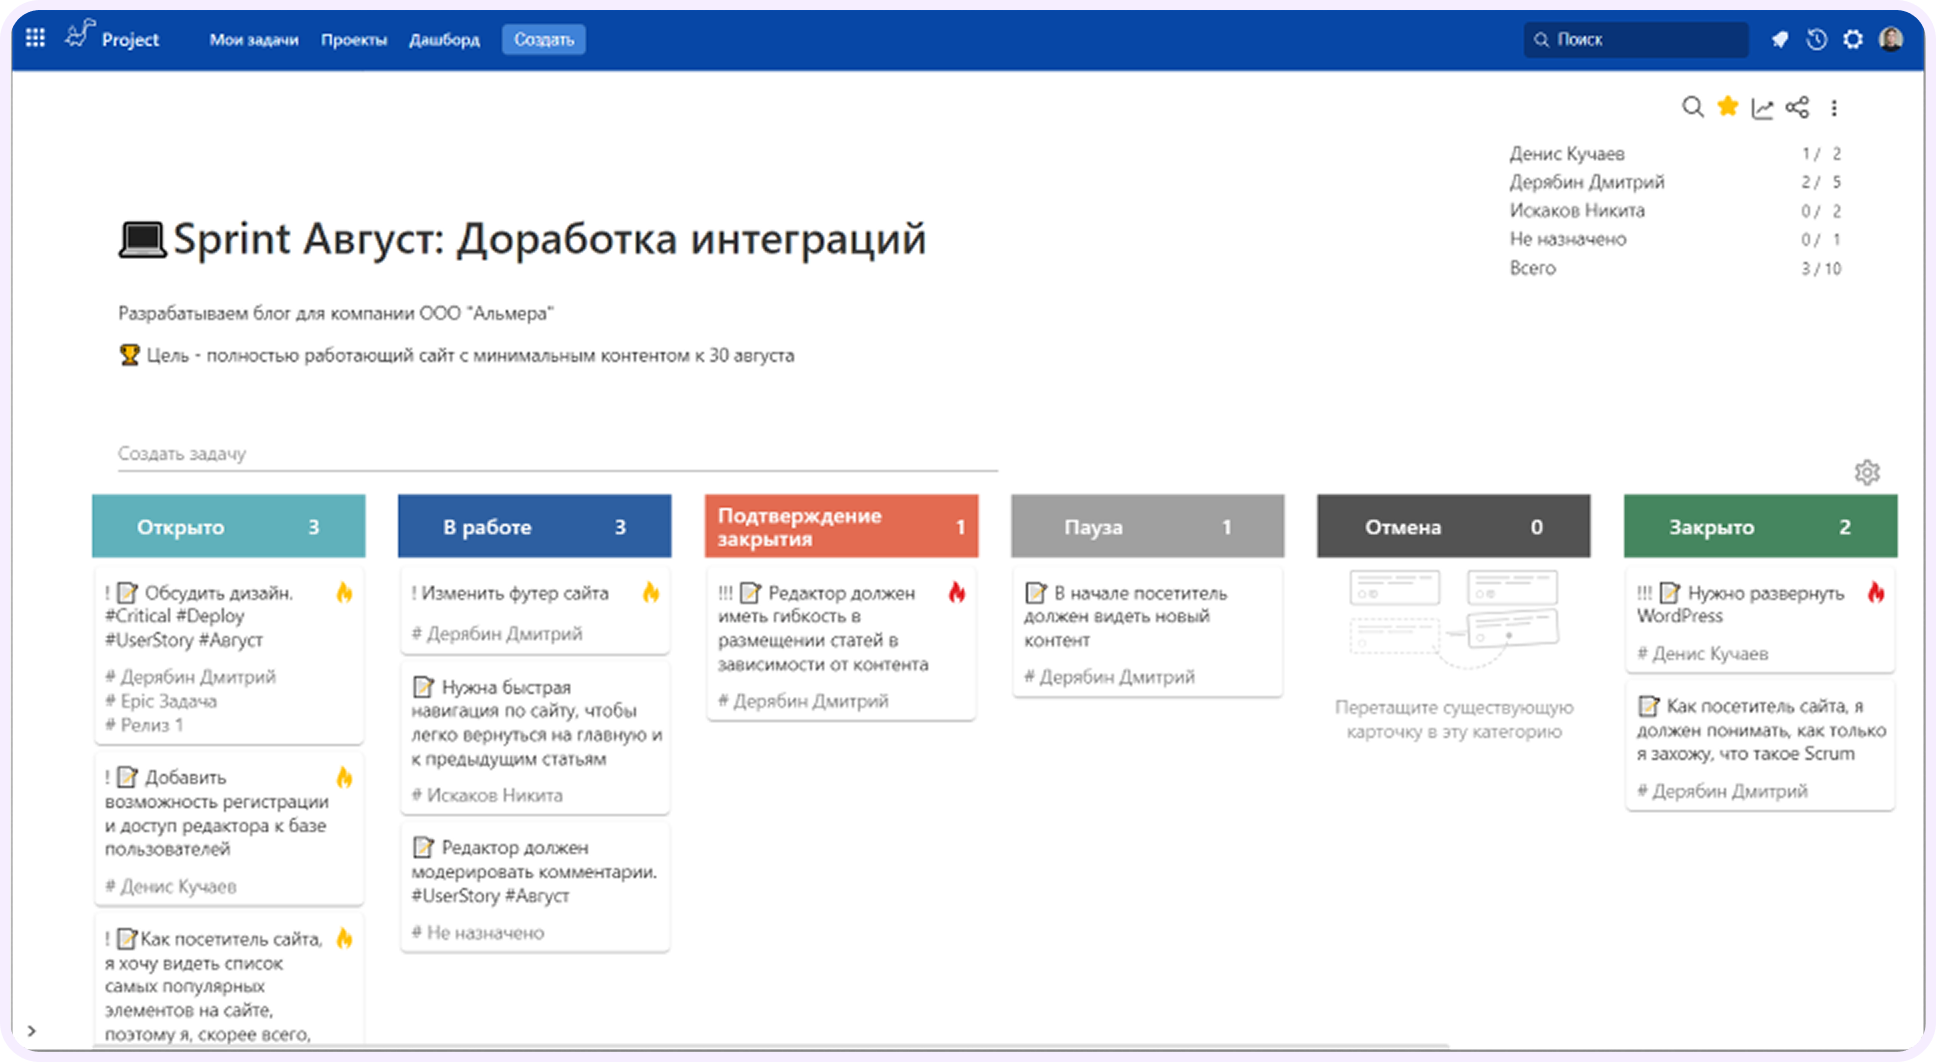Image resolution: width=1936 pixels, height=1062 pixels.
Task: Click note icon on Scrum card
Action: pyautogui.click(x=1648, y=706)
